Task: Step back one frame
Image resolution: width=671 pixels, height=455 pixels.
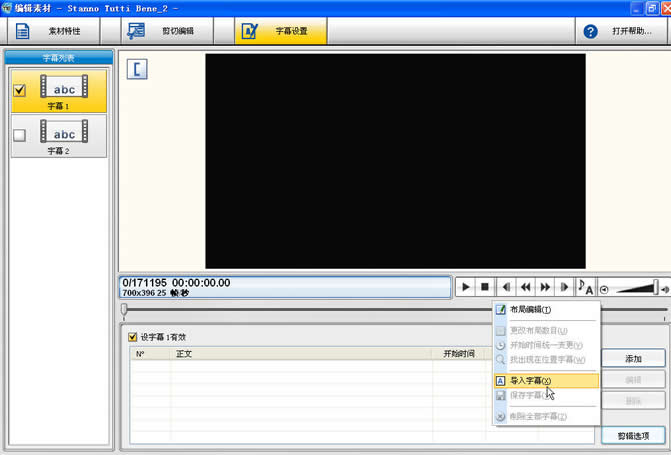Action: pos(506,287)
